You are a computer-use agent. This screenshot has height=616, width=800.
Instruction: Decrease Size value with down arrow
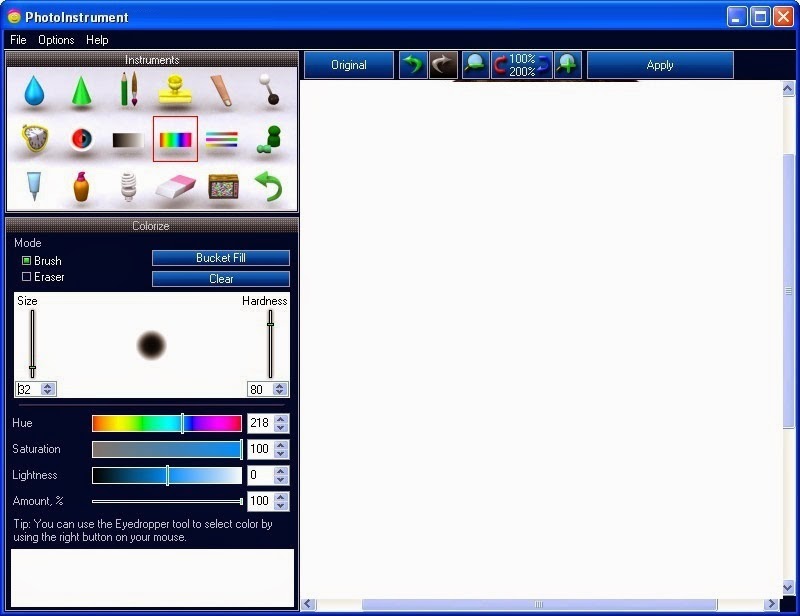click(x=47, y=392)
